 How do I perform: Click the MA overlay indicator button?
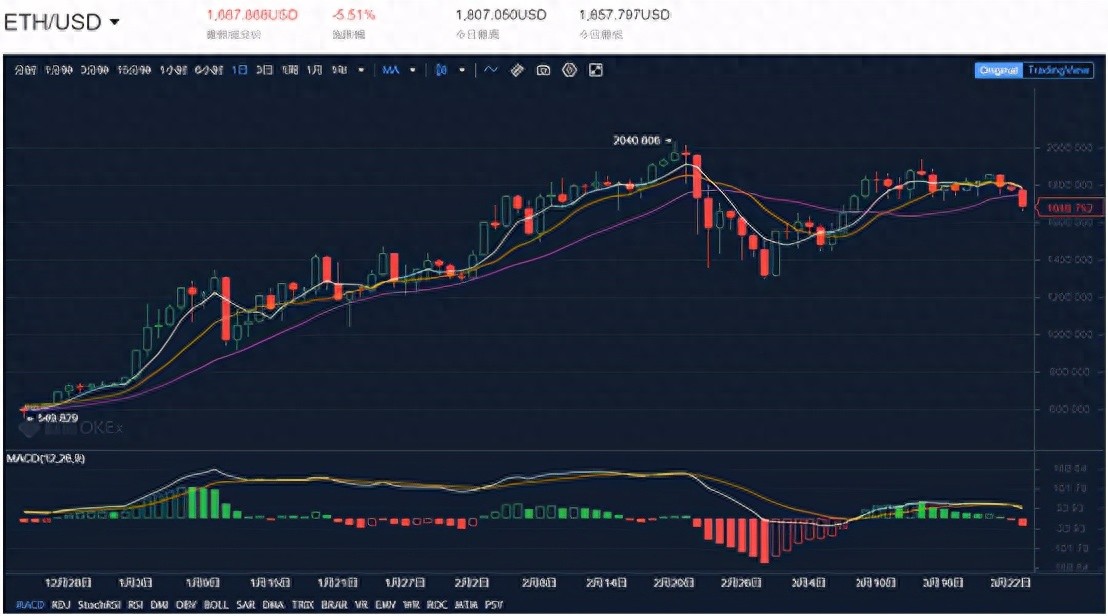pyautogui.click(x=391, y=70)
